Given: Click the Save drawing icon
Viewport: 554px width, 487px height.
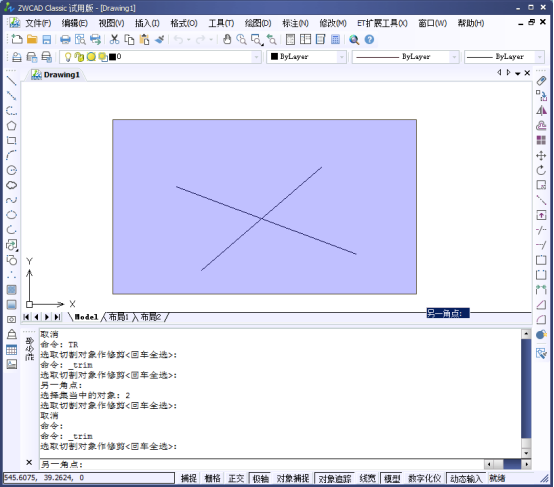Looking at the screenshot, I should pyautogui.click(x=47, y=39).
